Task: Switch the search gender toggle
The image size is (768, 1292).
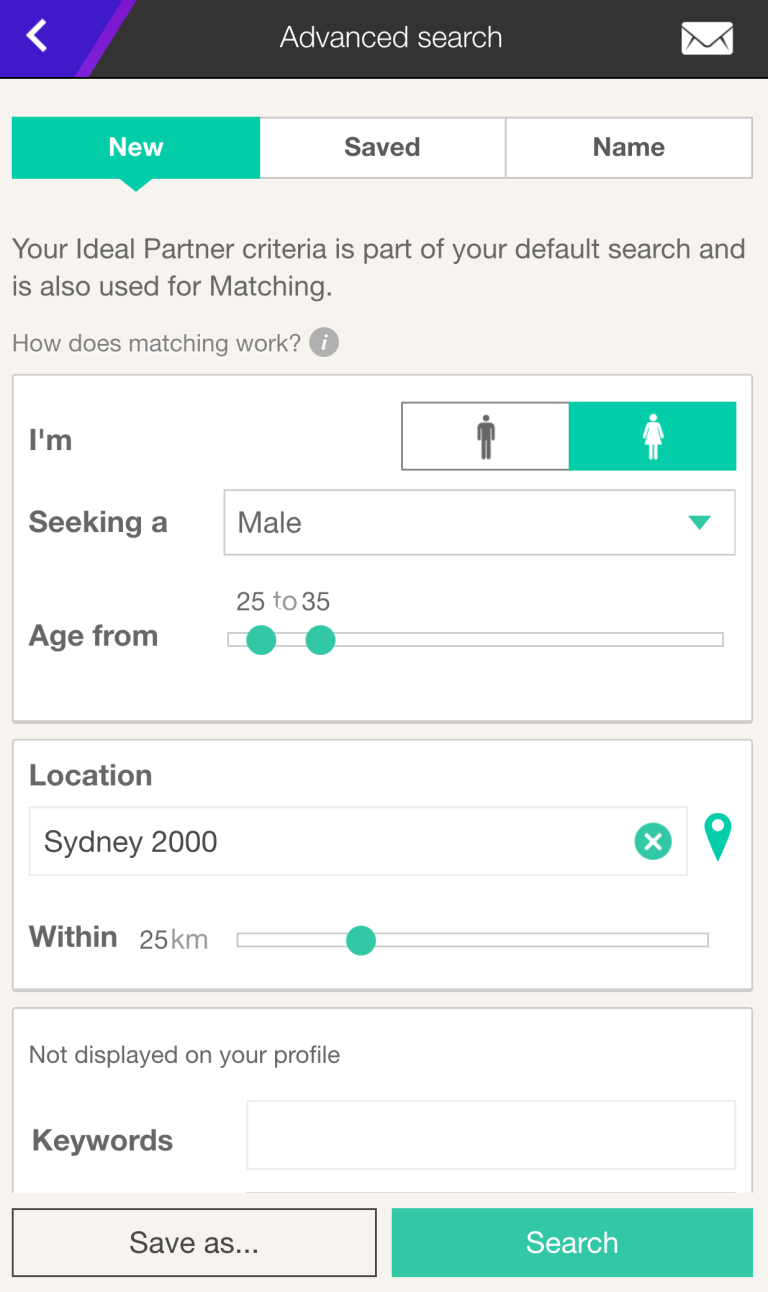Action: pyautogui.click(x=485, y=435)
